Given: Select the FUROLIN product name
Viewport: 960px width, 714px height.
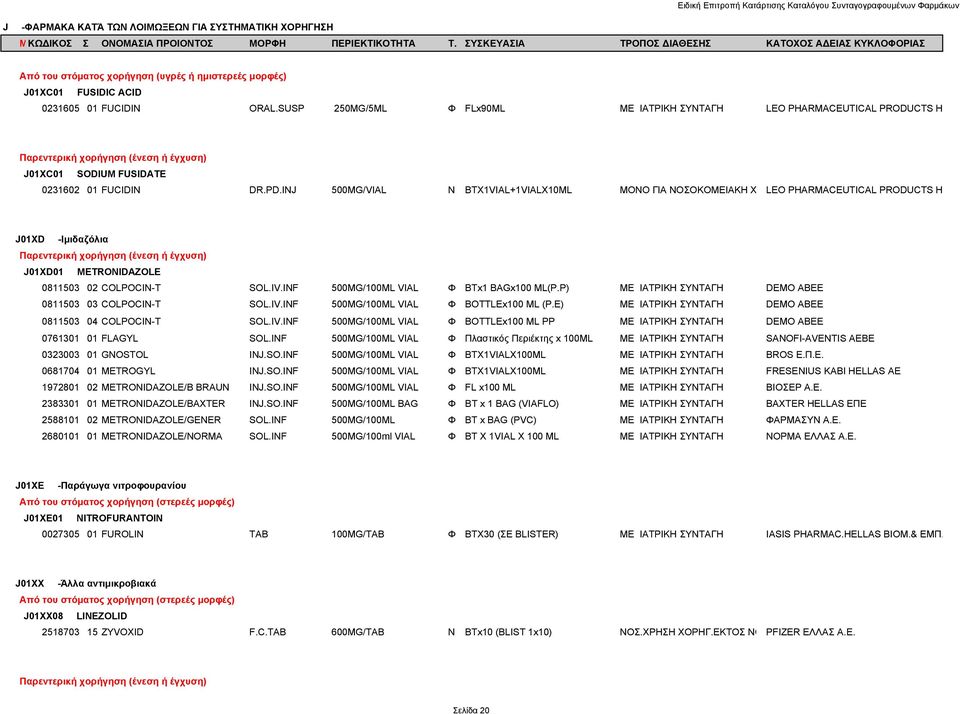Looking at the screenshot, I should click(x=122, y=535).
